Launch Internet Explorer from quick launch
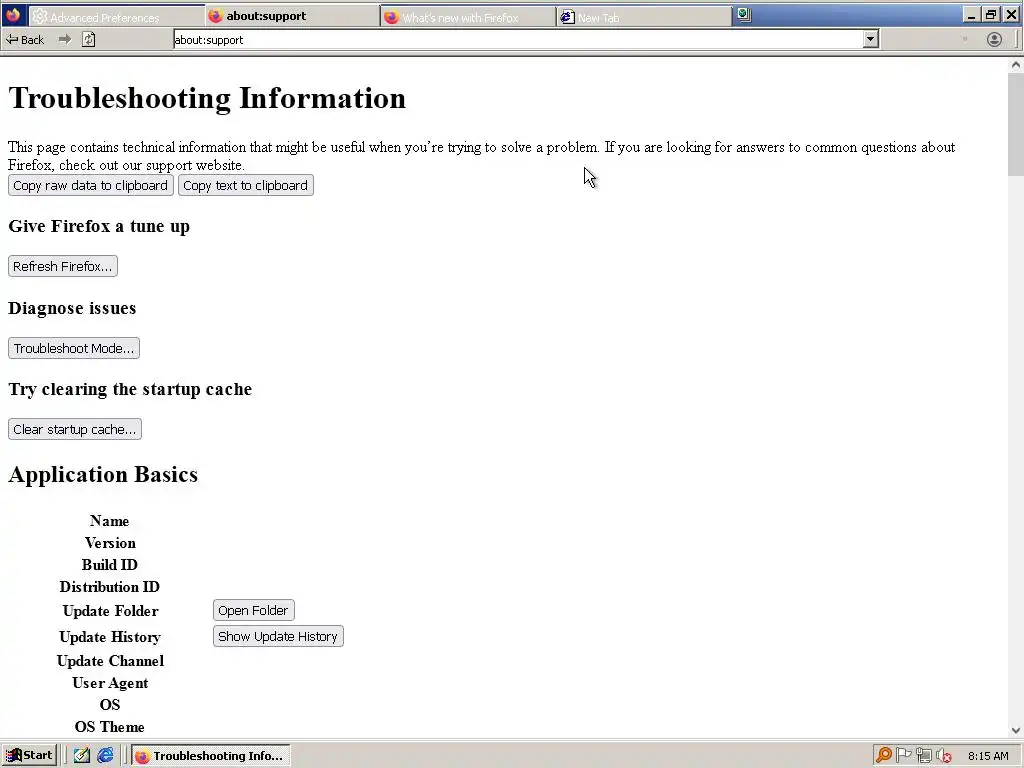The height and width of the screenshot is (768, 1024). [x=105, y=756]
